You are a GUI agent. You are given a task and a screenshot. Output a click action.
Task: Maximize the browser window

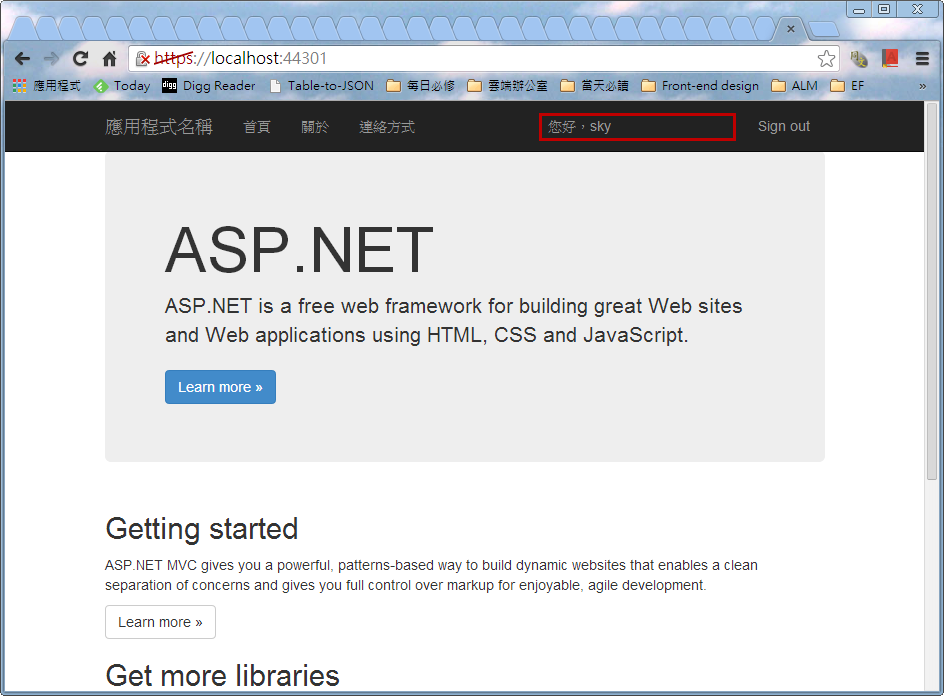click(884, 9)
